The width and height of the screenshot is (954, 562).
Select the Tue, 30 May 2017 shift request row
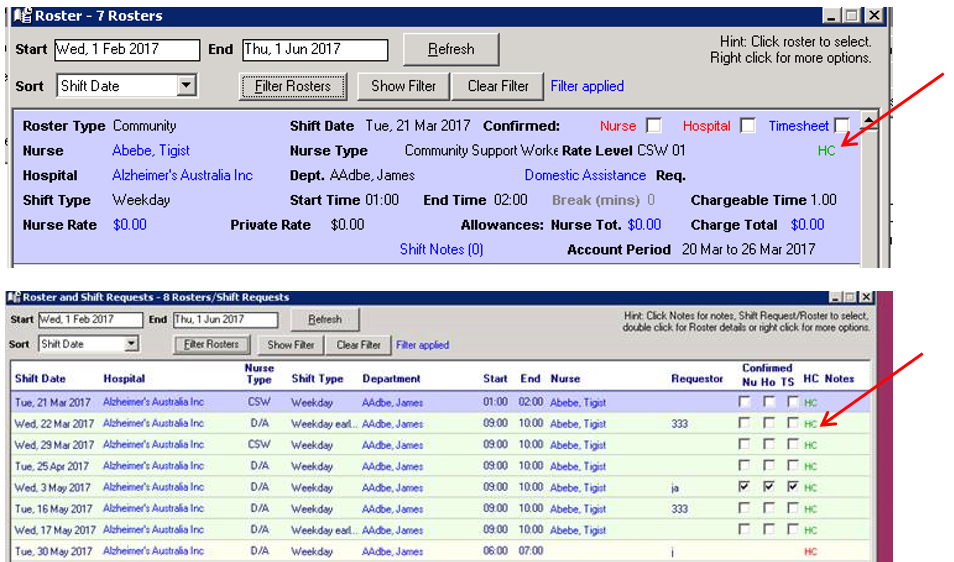tap(441, 551)
